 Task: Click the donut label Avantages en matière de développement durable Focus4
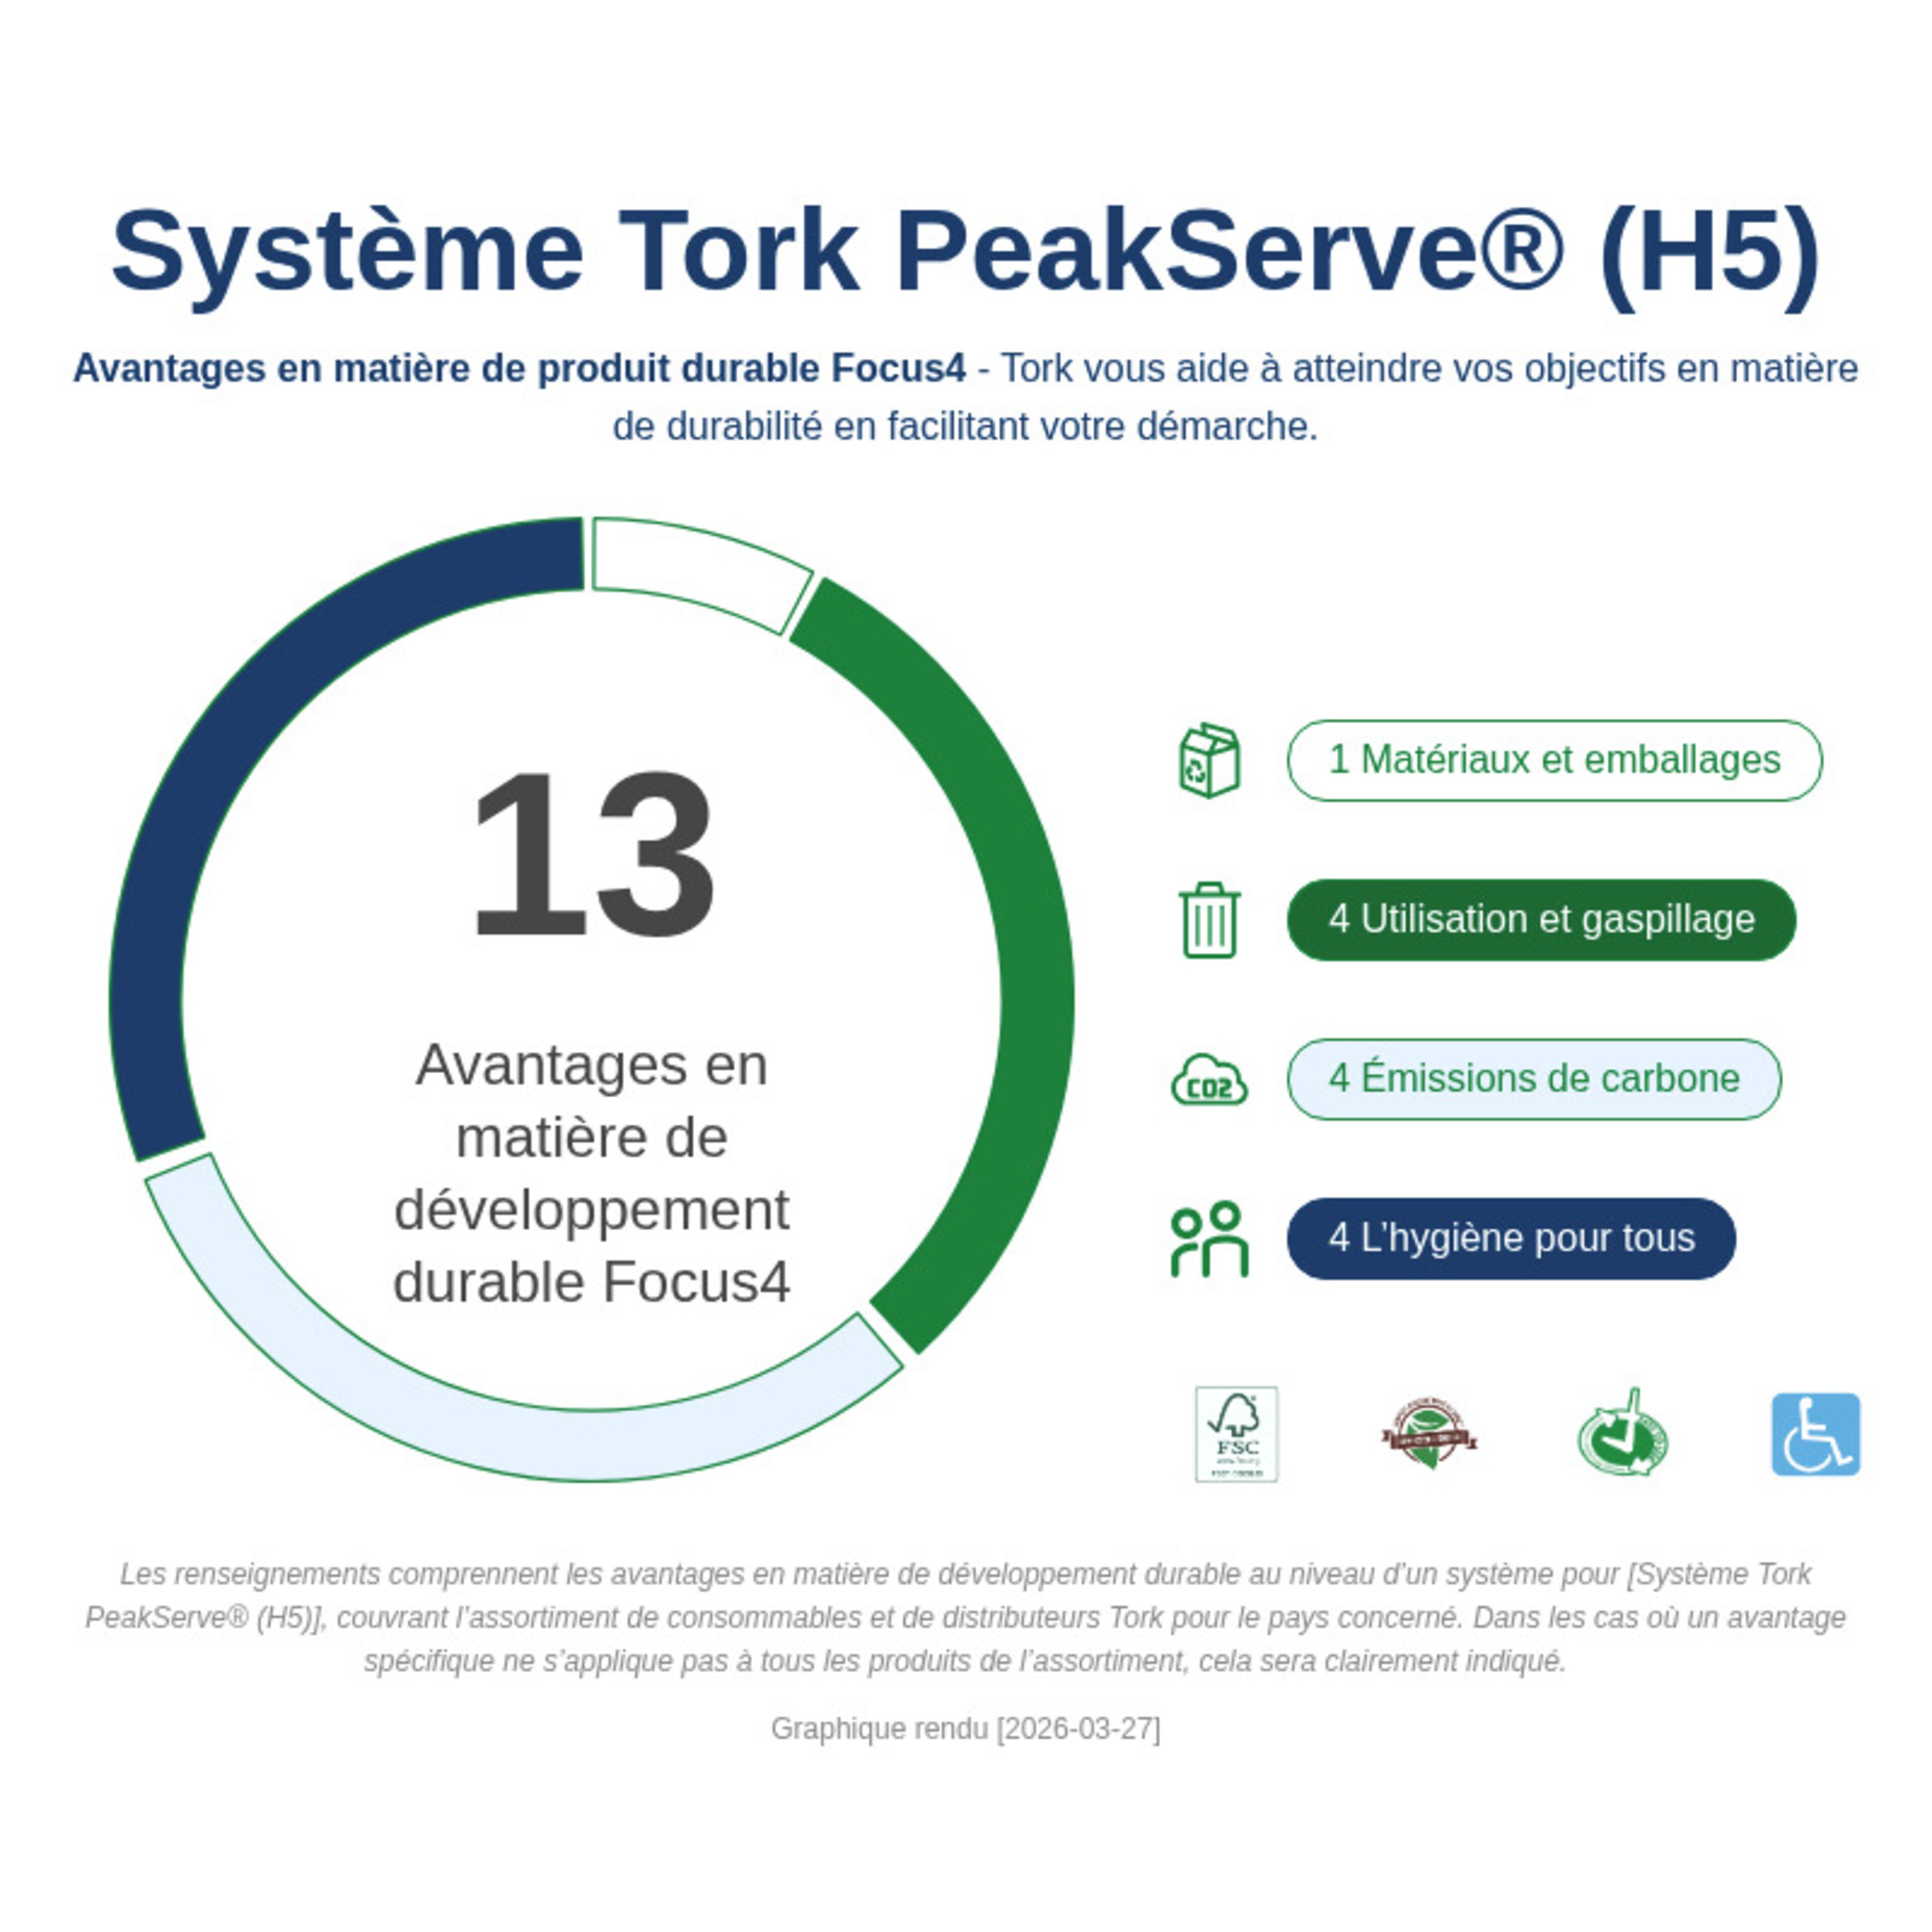(x=592, y=1173)
